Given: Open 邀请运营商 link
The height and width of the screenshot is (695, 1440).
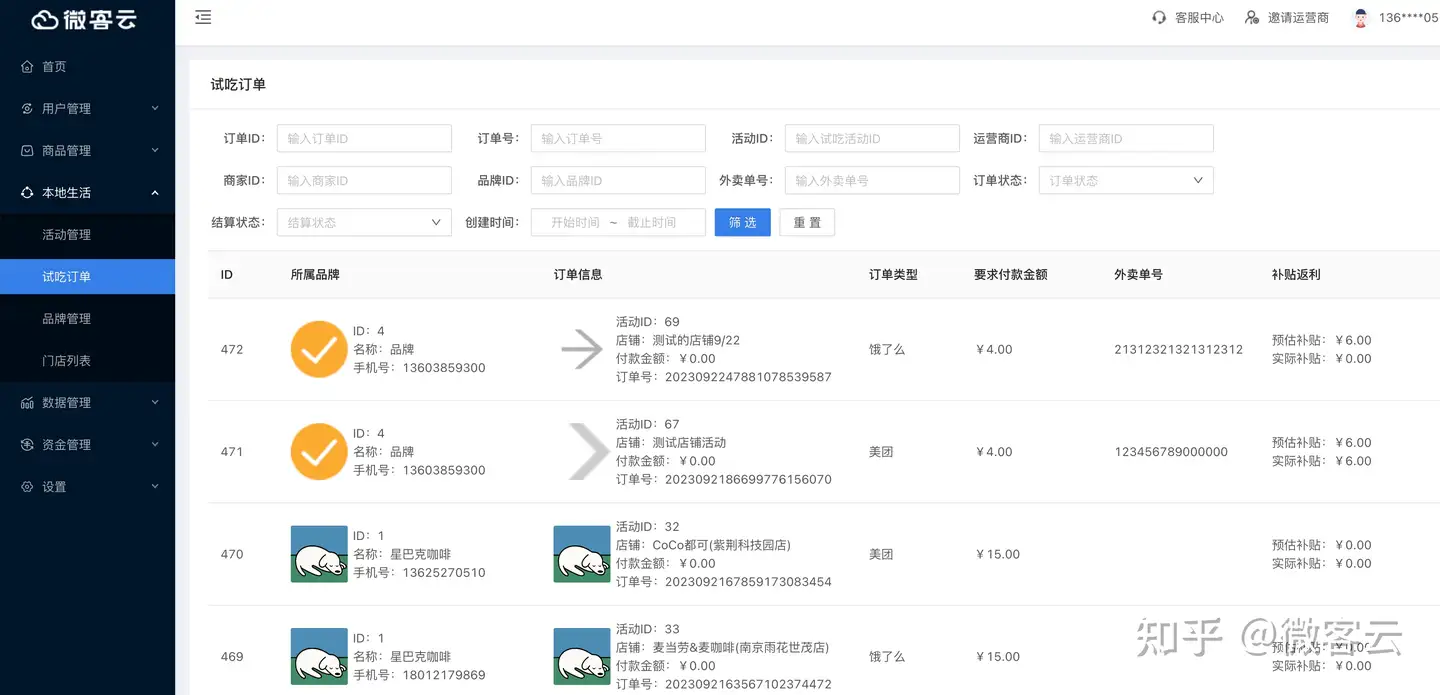Looking at the screenshot, I should point(1298,18).
